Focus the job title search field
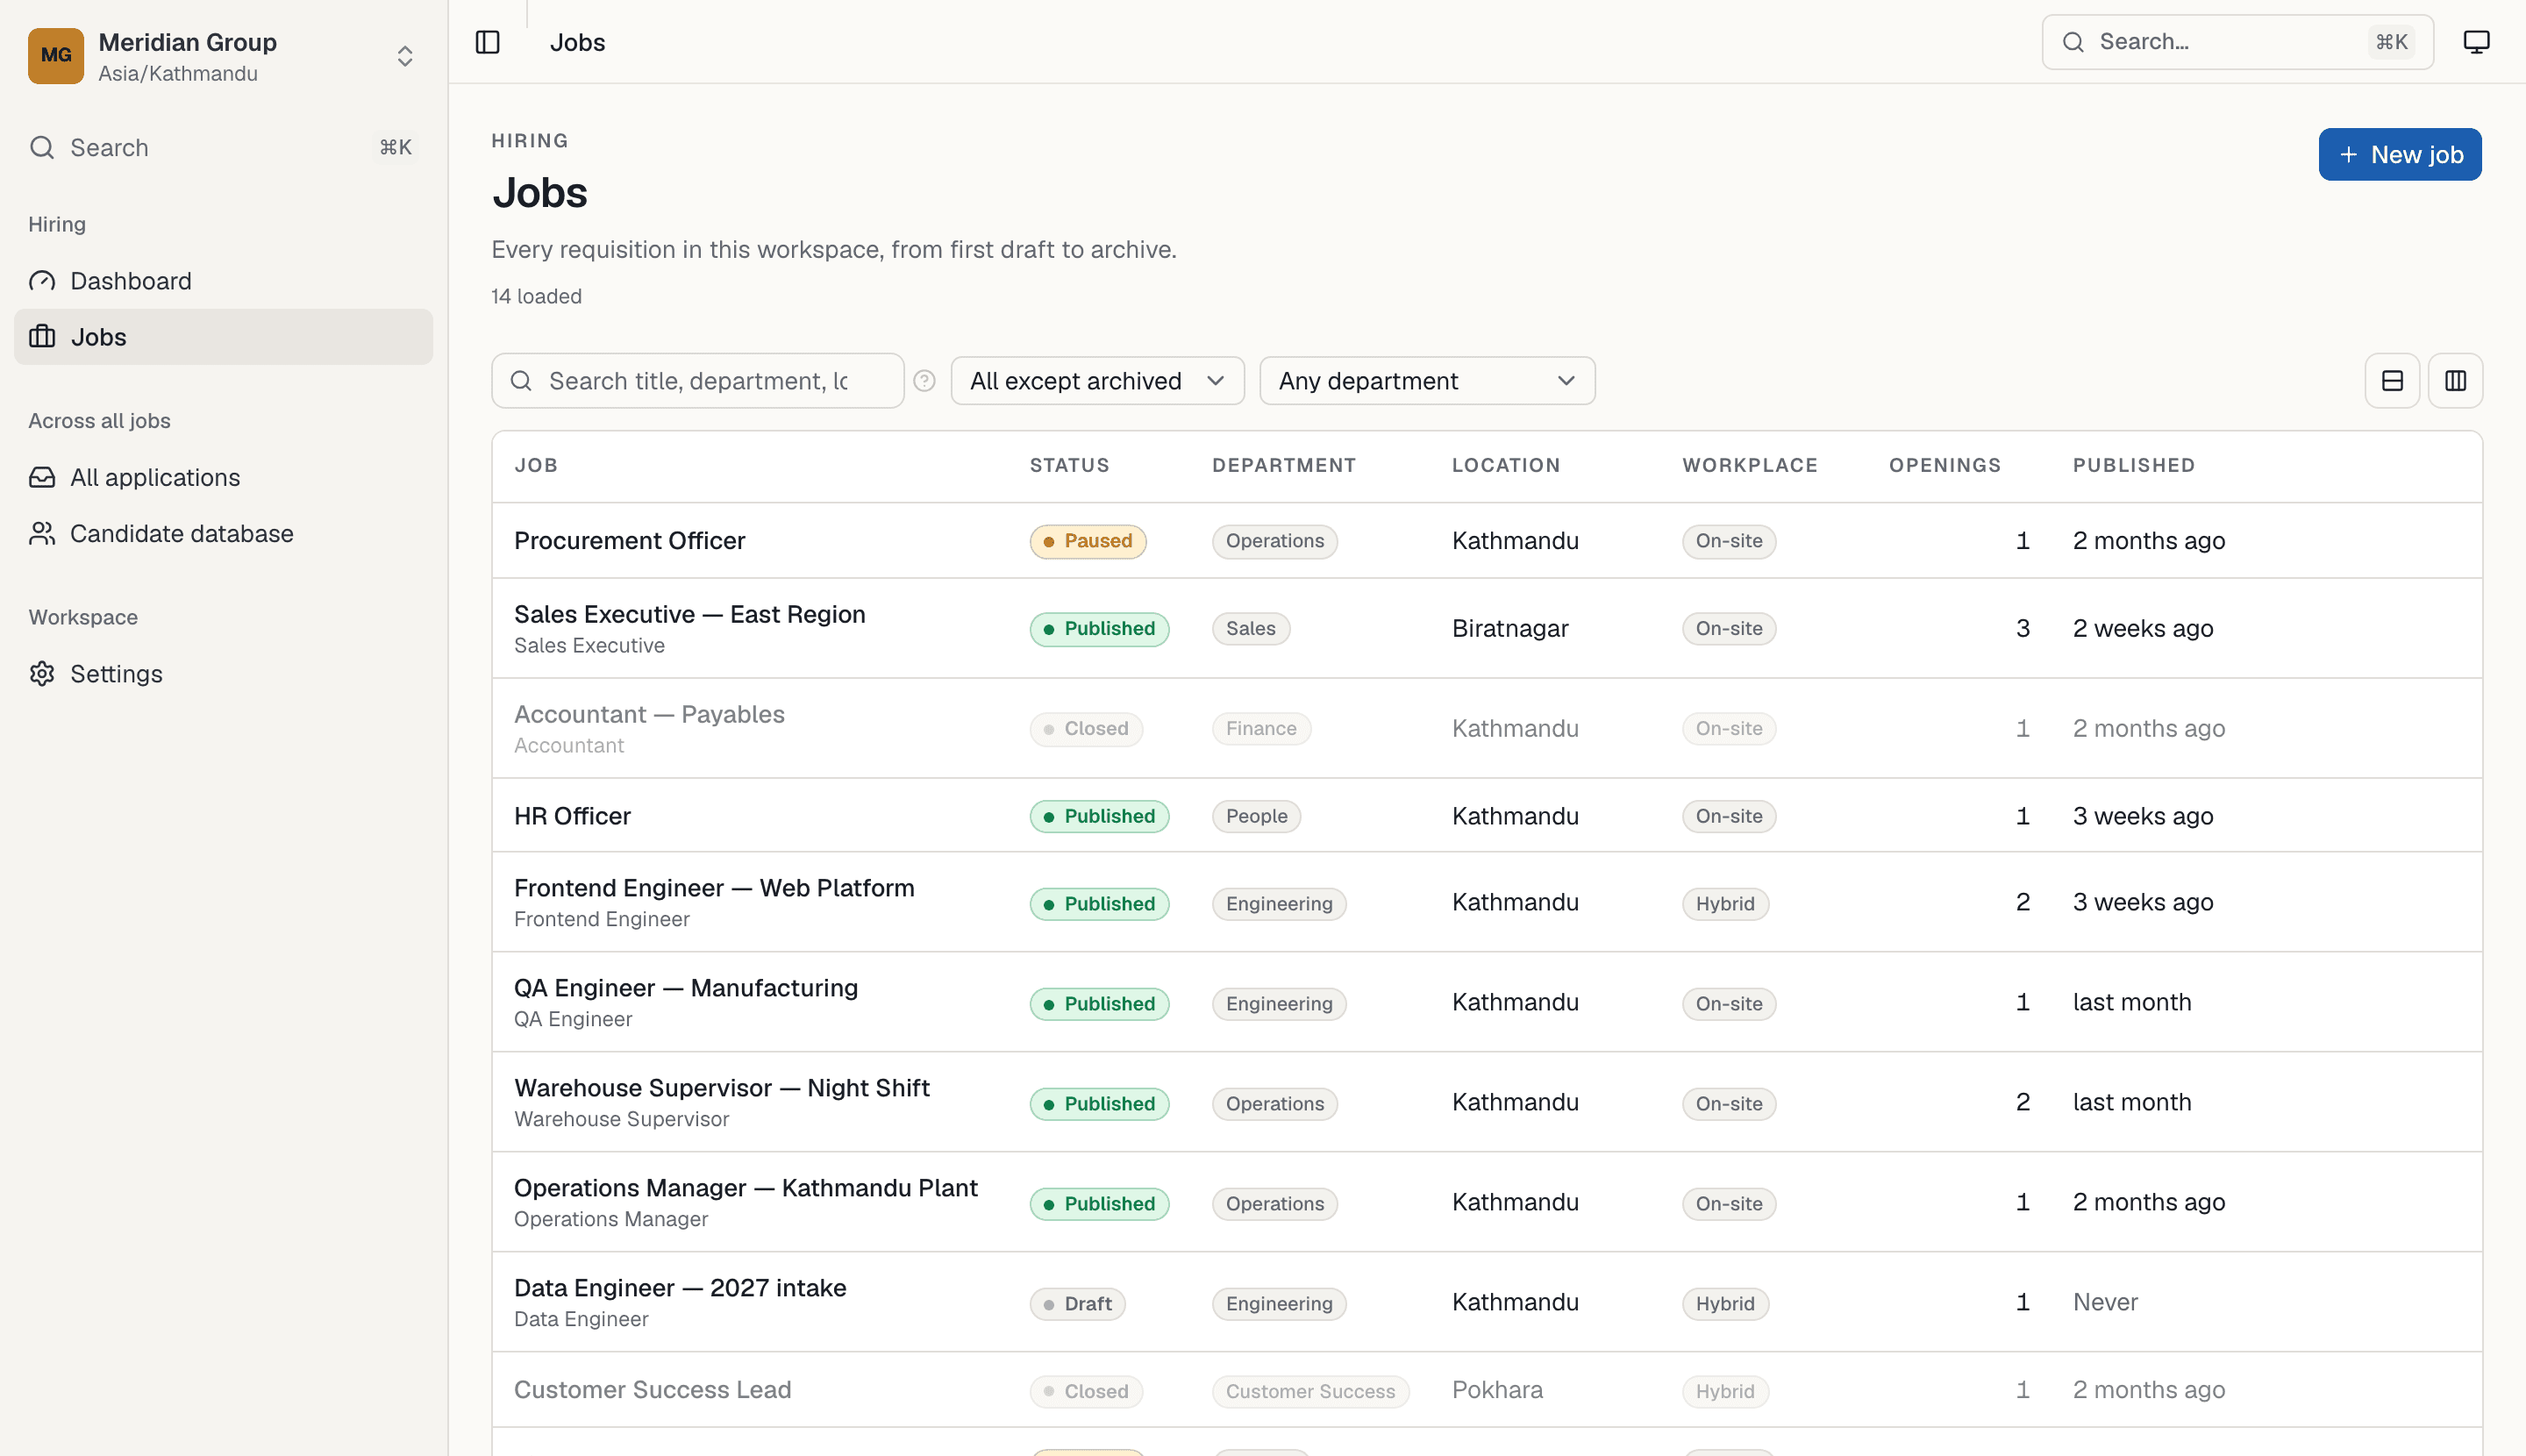2526x1456 pixels. point(697,381)
